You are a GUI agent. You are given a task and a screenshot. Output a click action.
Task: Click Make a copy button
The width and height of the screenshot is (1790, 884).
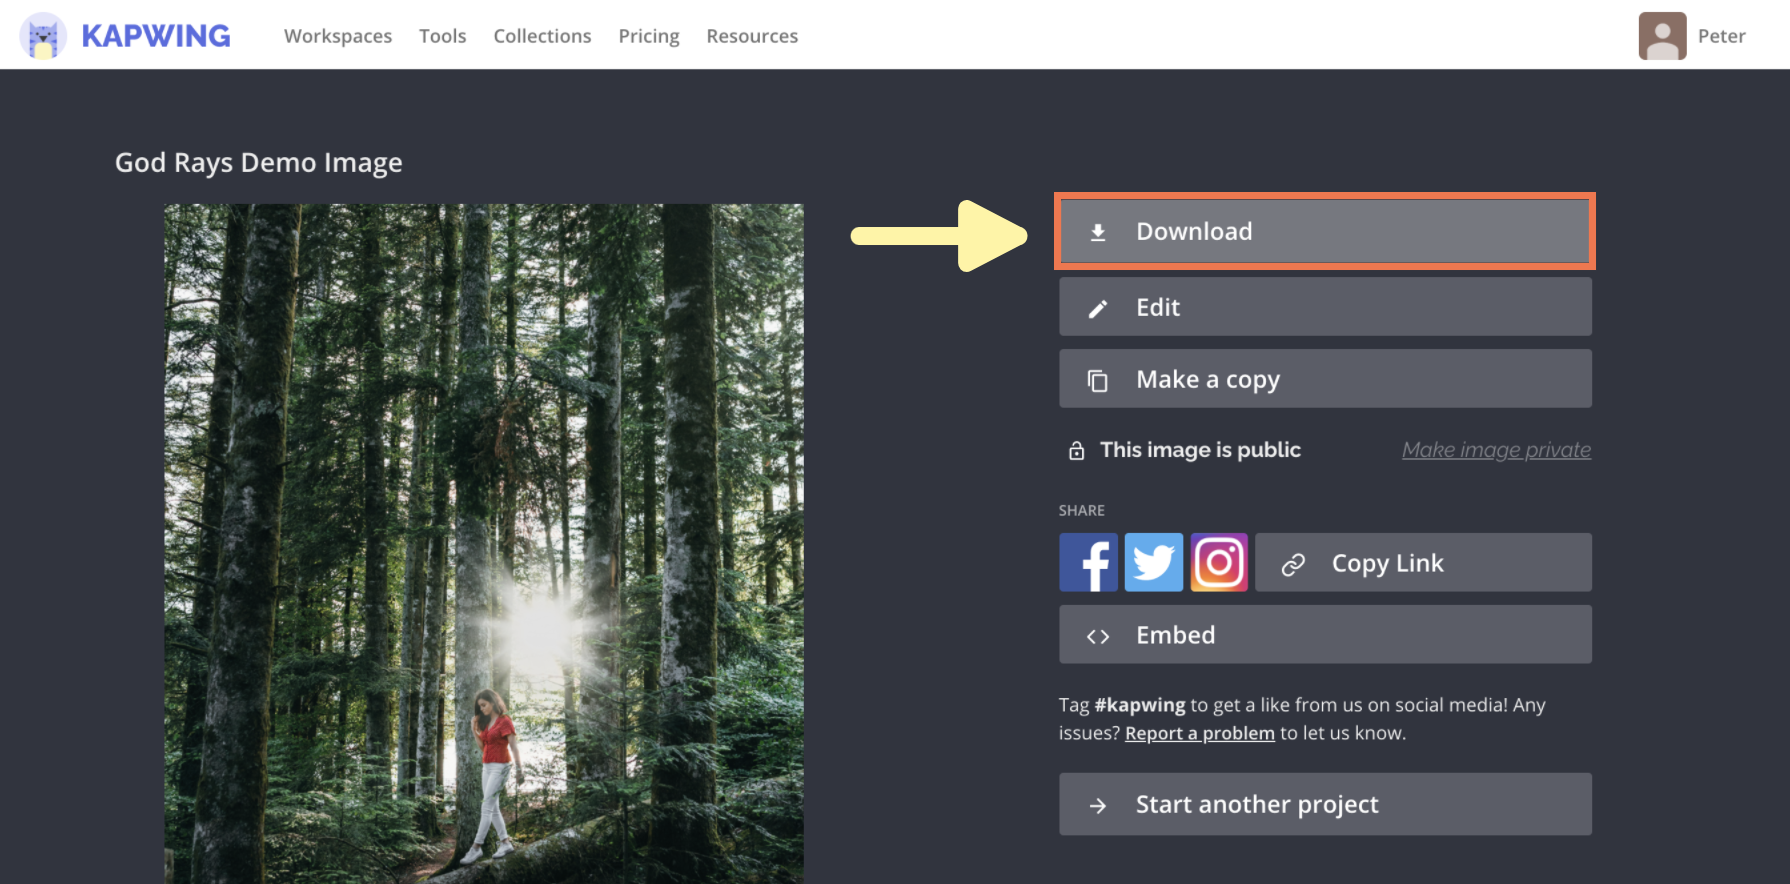tap(1325, 379)
